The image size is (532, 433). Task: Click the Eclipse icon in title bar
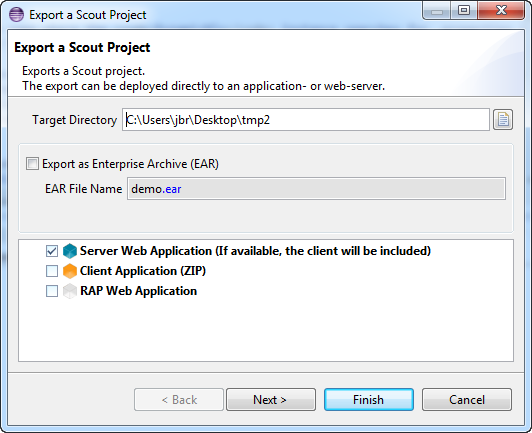click(x=16, y=15)
